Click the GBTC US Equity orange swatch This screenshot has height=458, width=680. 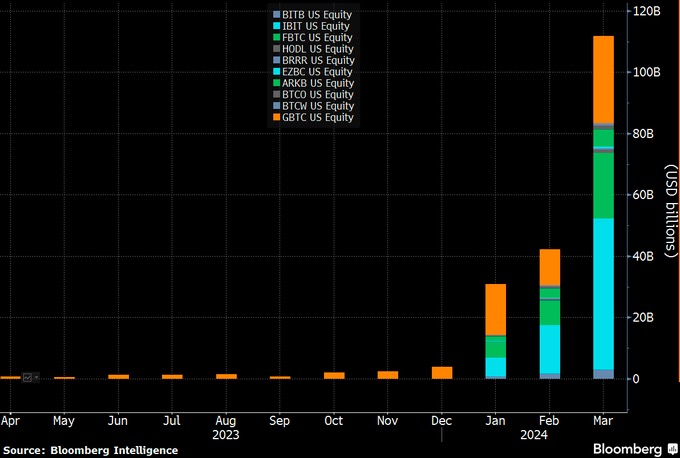point(276,118)
